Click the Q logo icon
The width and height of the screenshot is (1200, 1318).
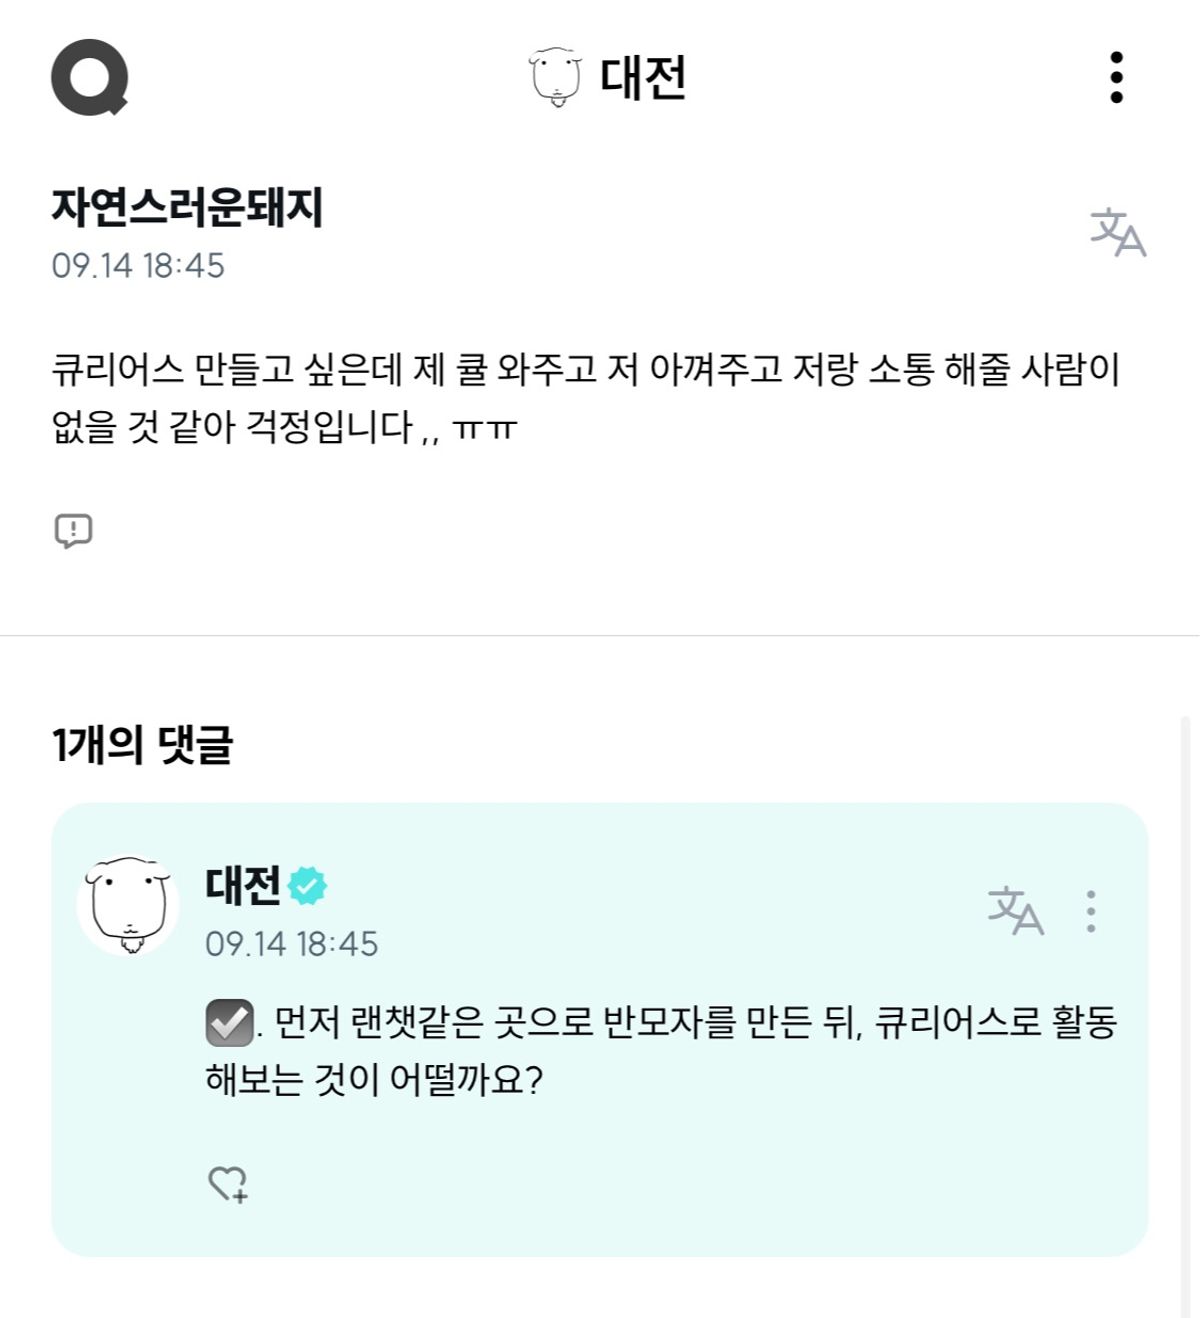click(90, 77)
